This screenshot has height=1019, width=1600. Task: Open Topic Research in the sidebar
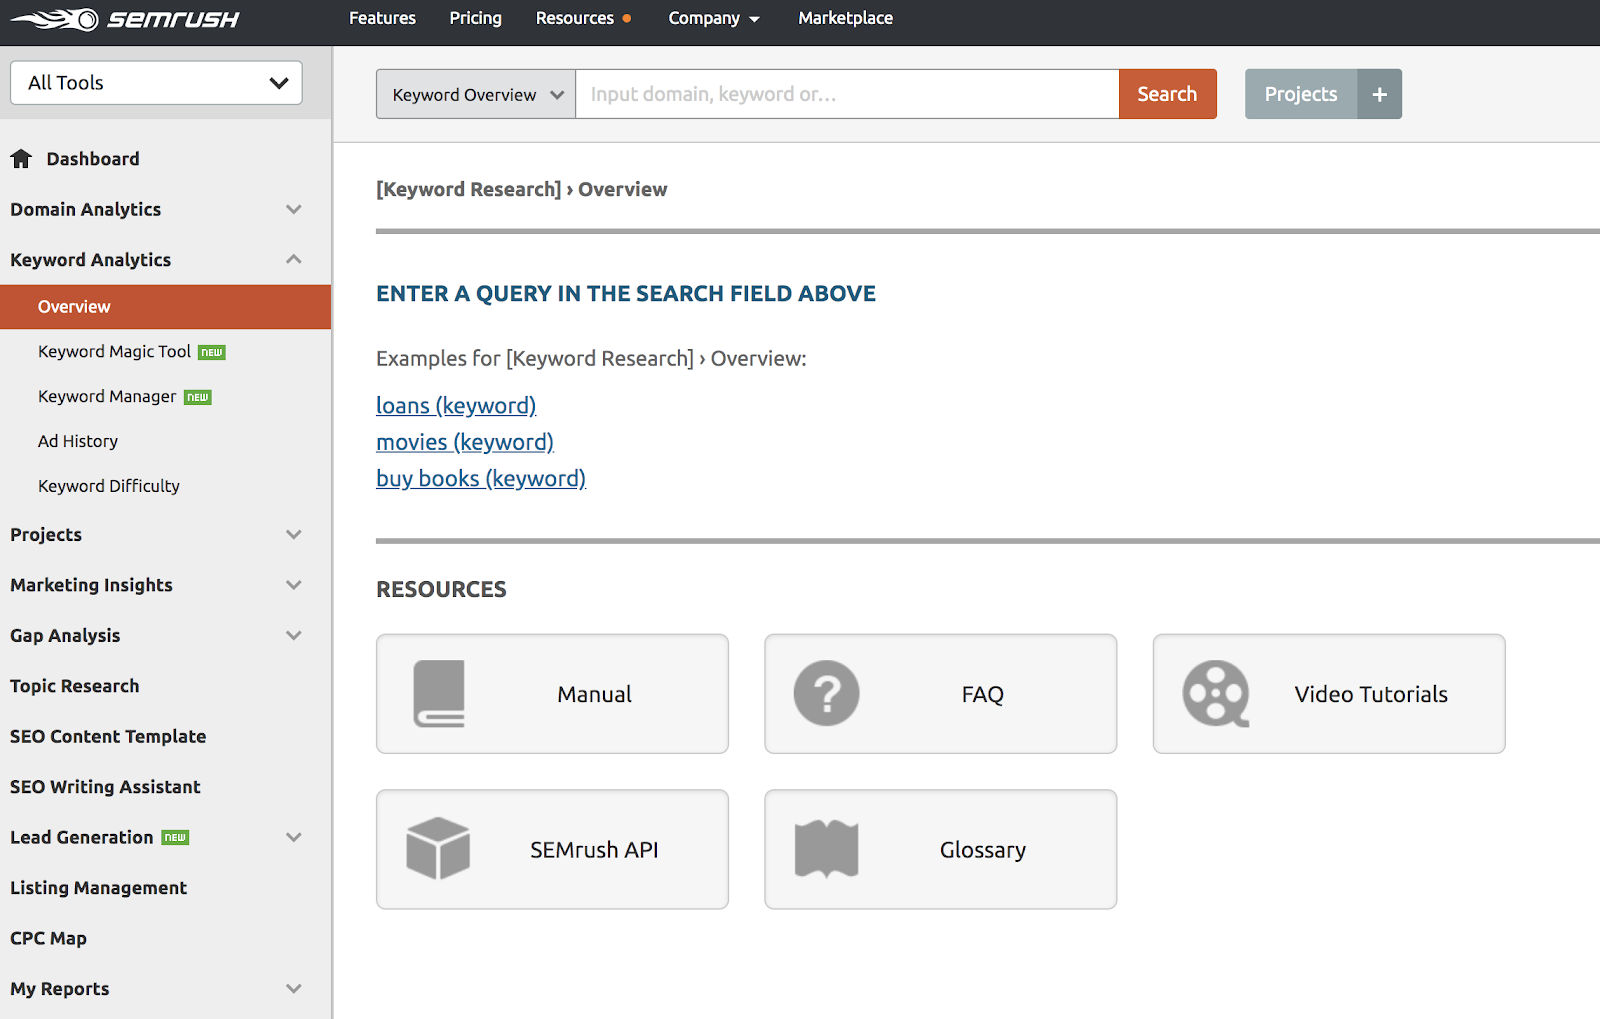[x=75, y=686]
